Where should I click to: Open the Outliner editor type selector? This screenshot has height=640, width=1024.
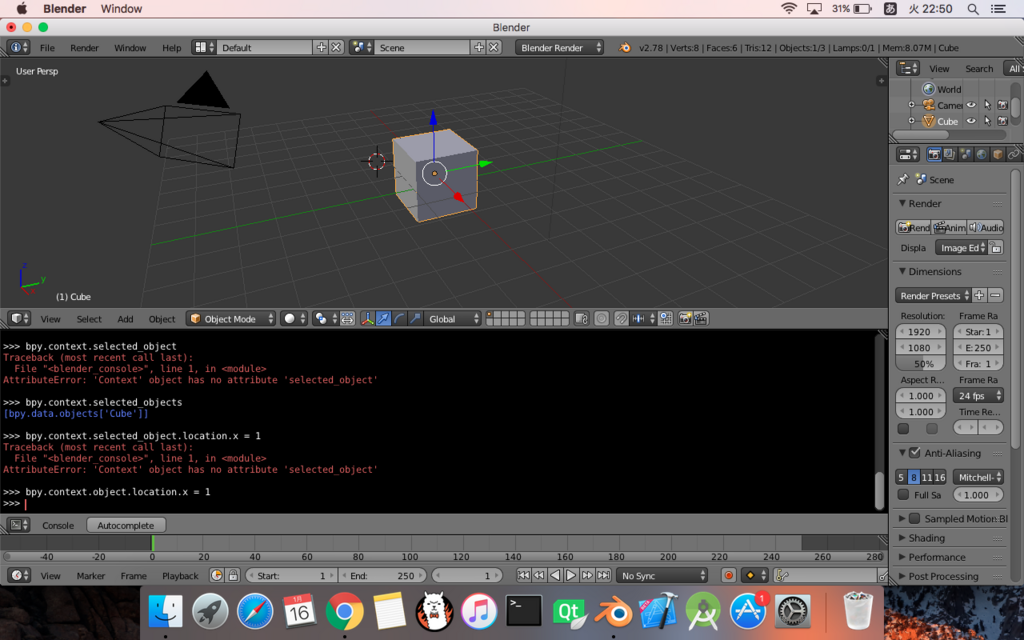point(908,69)
